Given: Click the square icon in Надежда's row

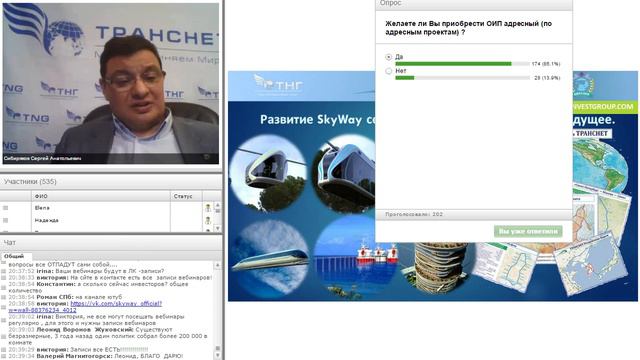Looking at the screenshot, I should click(6, 220).
